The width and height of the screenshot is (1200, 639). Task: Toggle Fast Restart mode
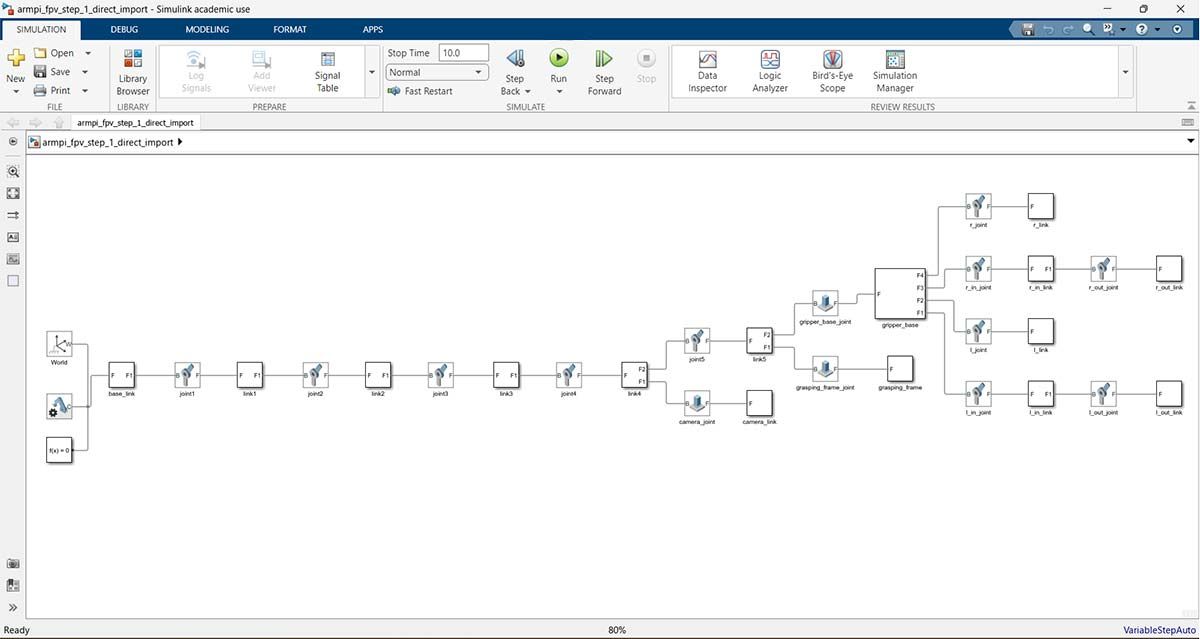click(420, 91)
